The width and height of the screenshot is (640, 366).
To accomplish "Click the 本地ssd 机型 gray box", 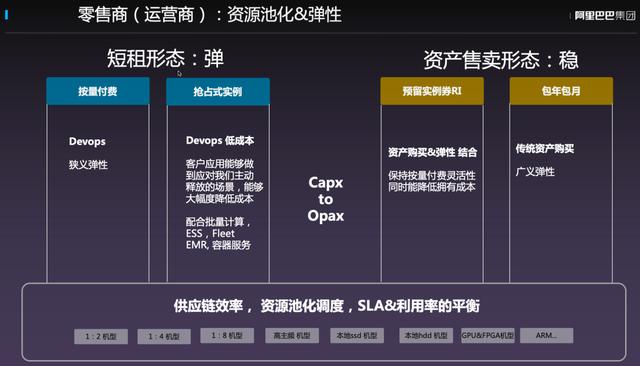I will point(357,336).
